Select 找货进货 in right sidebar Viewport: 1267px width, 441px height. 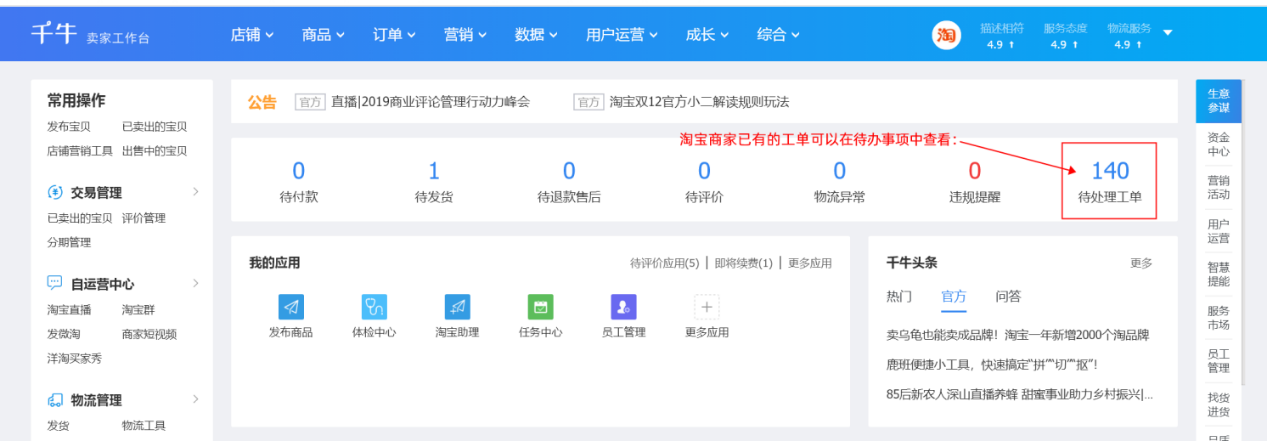pos(1218,405)
